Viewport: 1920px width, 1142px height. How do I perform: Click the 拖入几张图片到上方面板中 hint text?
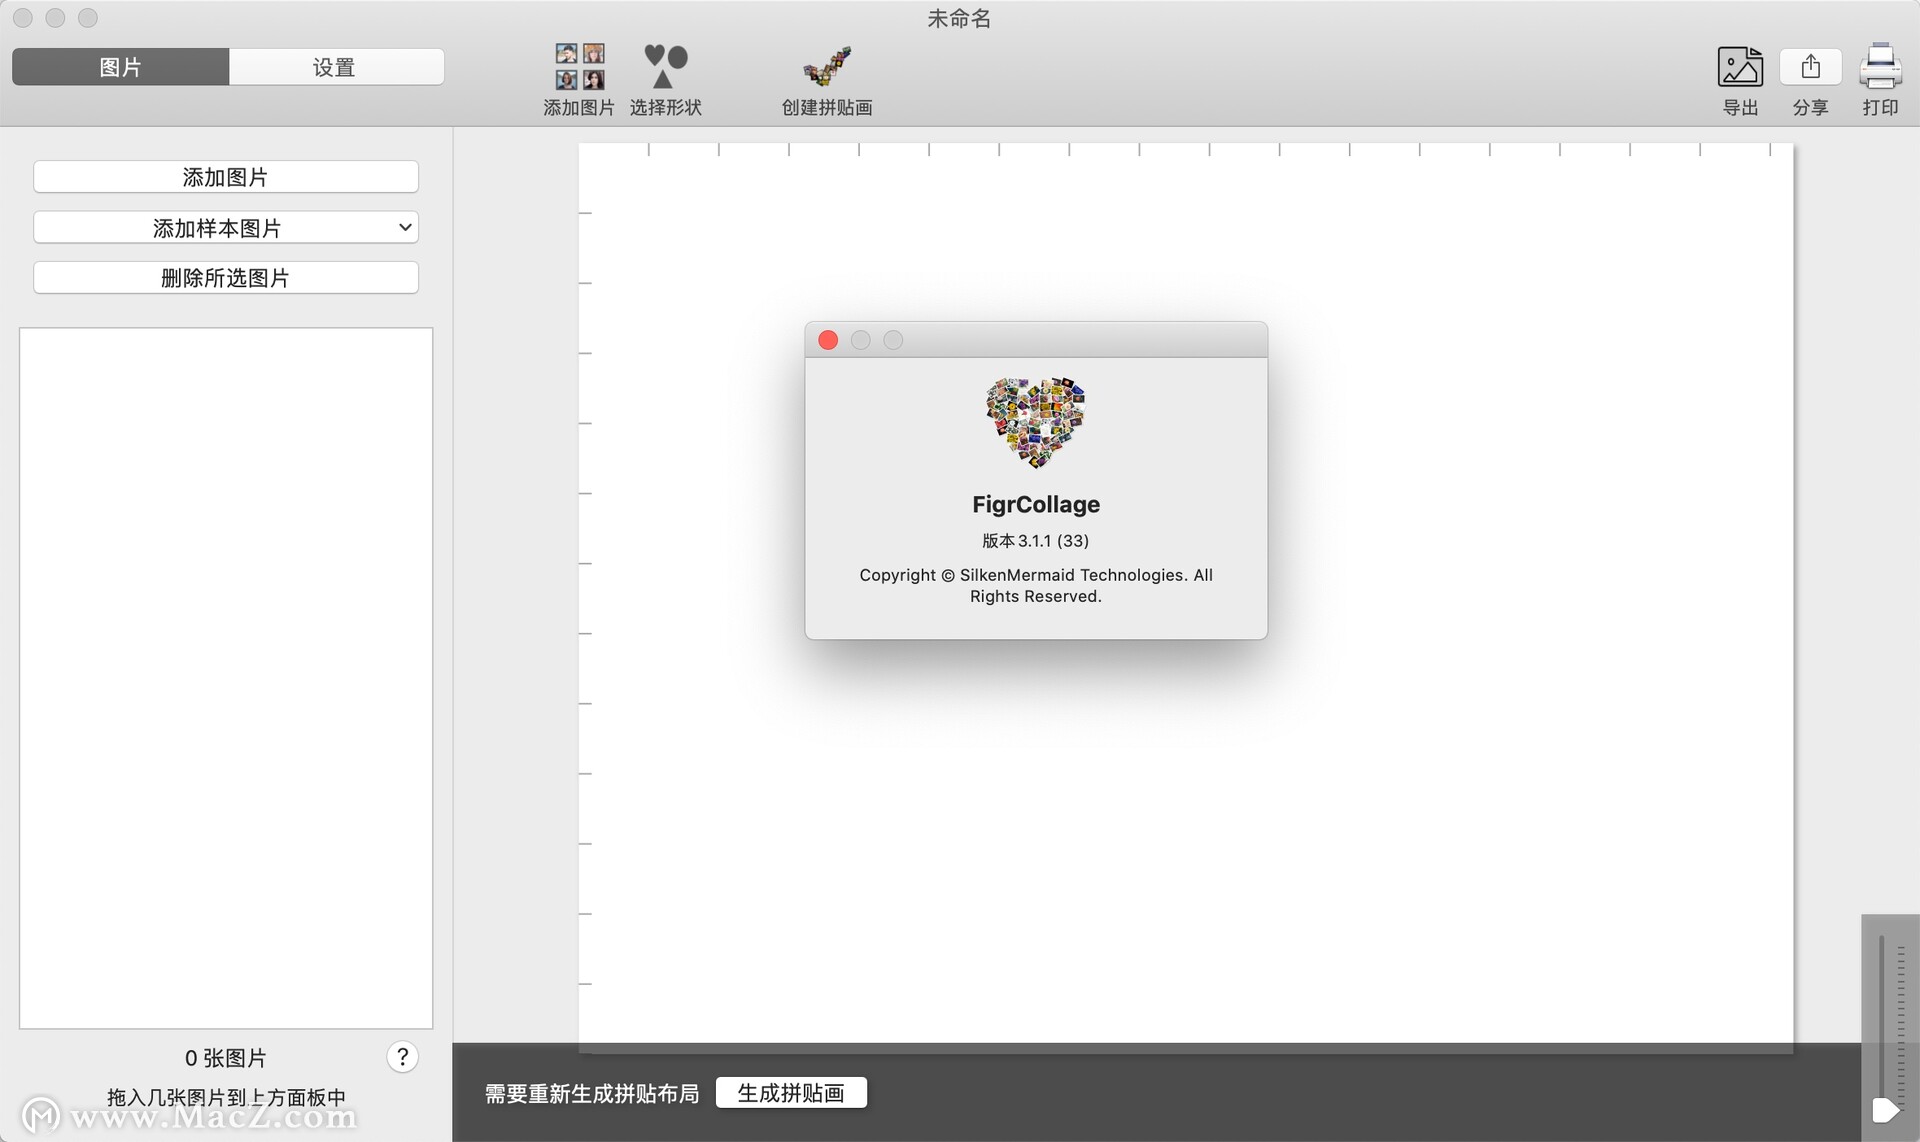(226, 1097)
